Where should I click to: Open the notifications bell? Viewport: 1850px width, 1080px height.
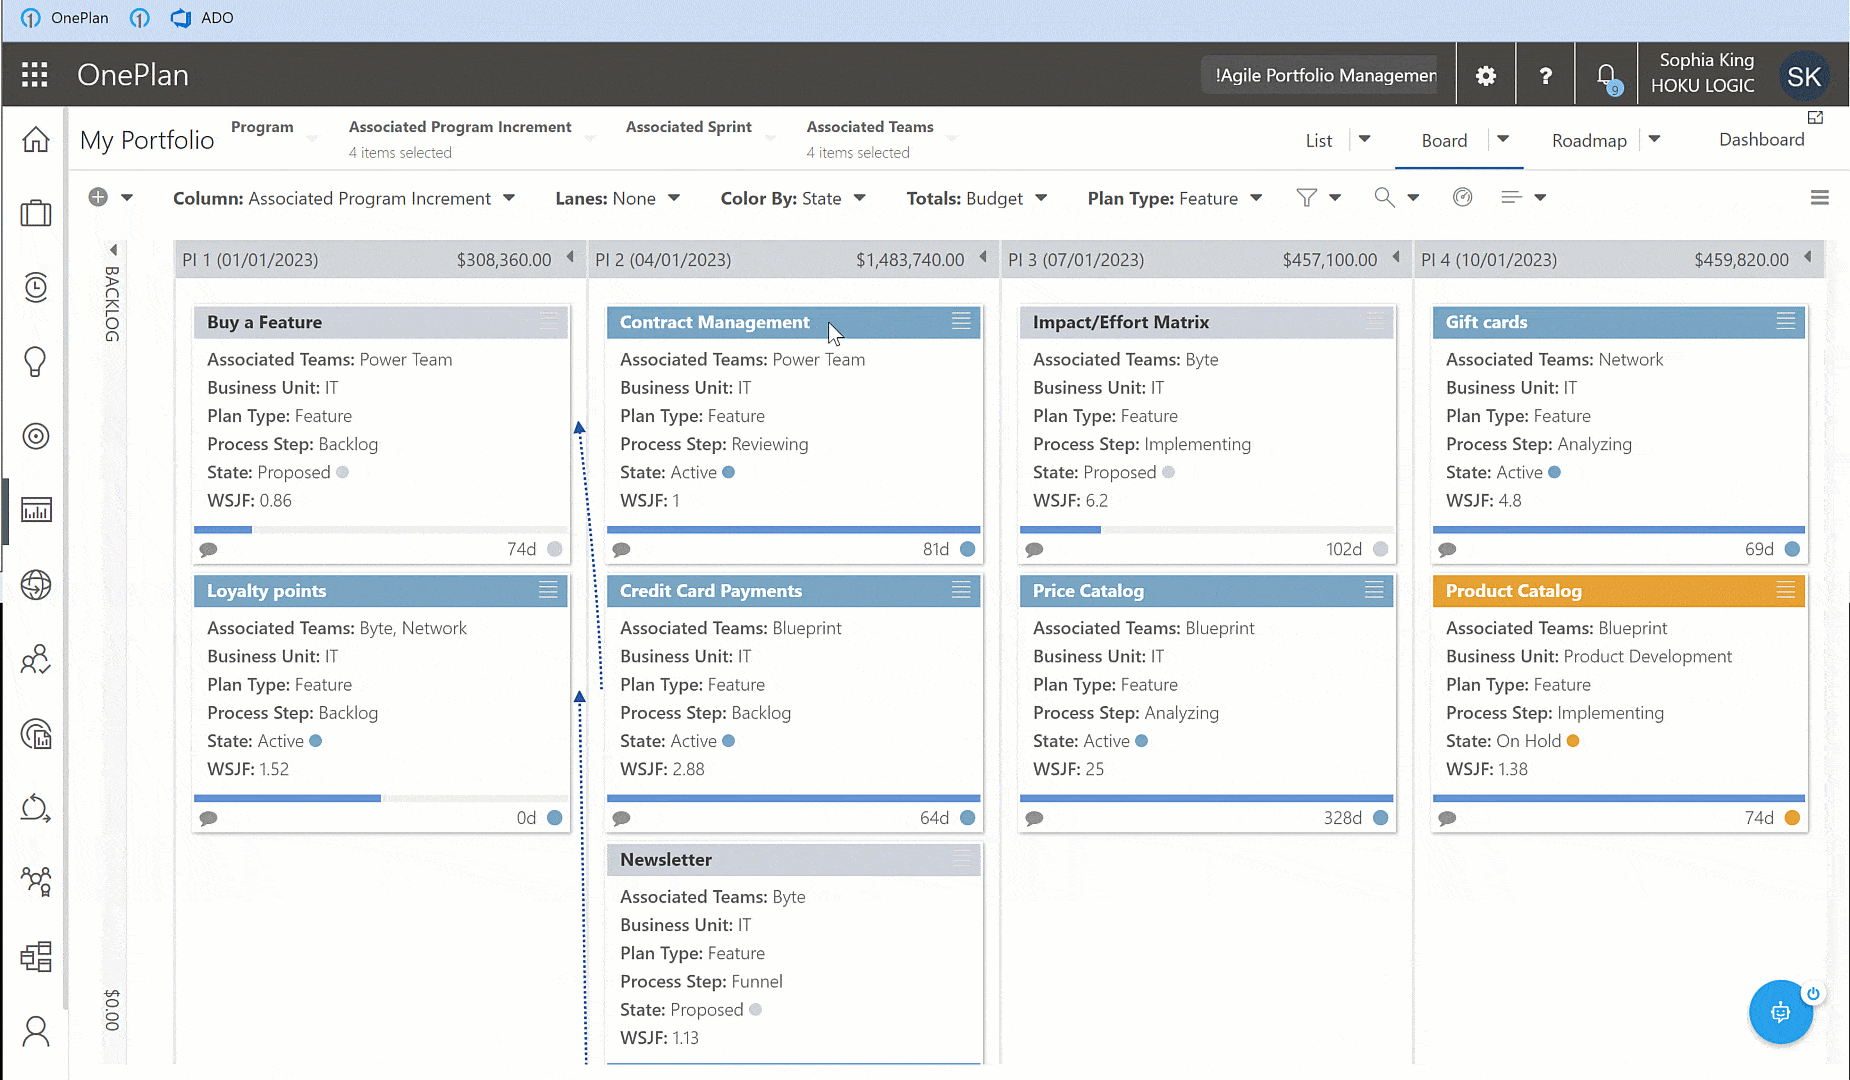1606,76
